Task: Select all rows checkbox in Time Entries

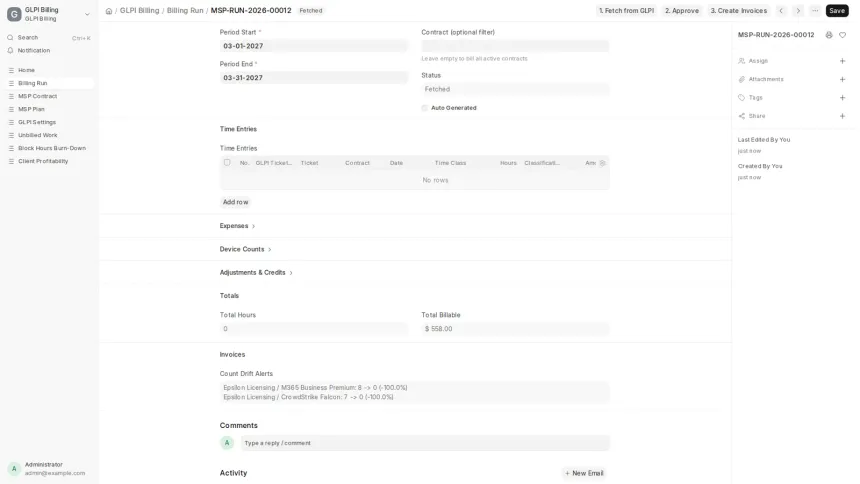Action: (227, 162)
